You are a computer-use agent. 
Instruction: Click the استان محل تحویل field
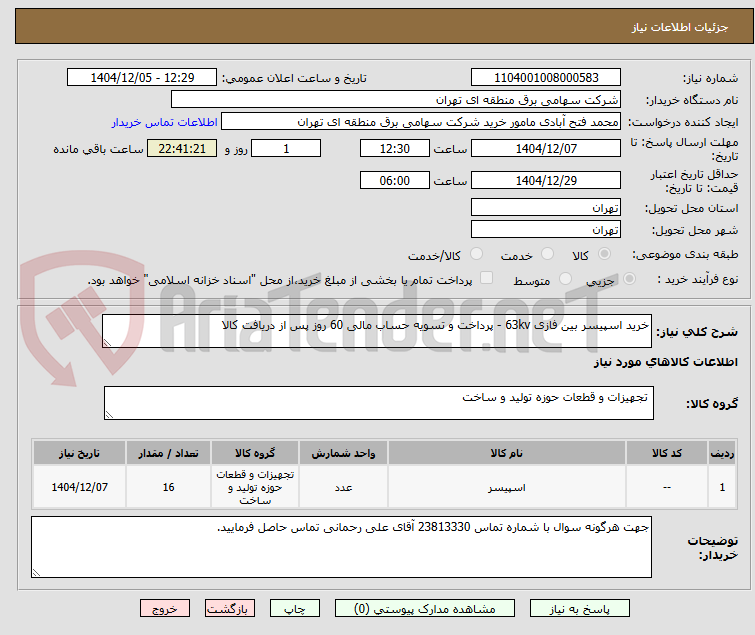click(546, 207)
